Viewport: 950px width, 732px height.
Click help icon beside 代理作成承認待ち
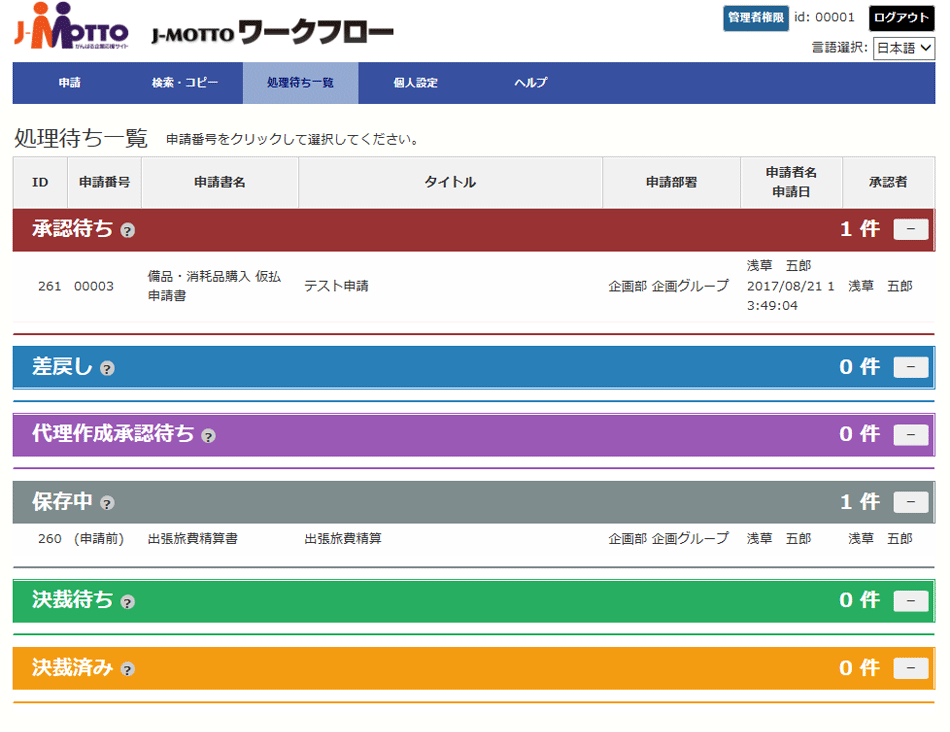tap(208, 435)
